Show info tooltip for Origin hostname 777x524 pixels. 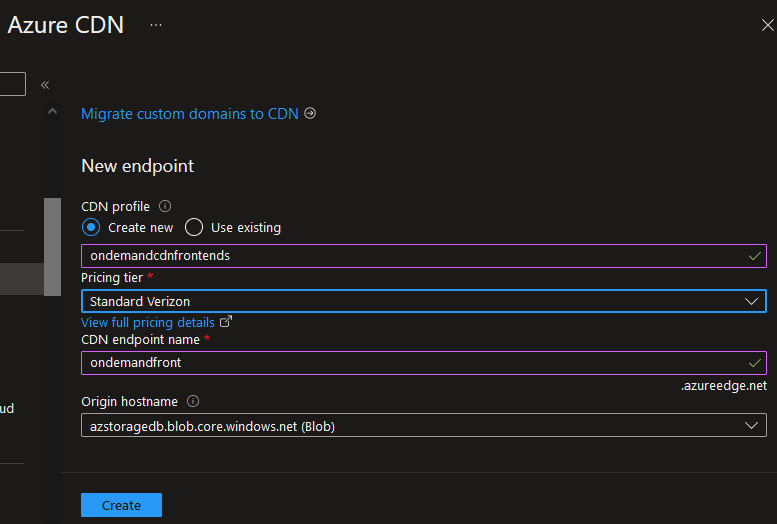193,401
